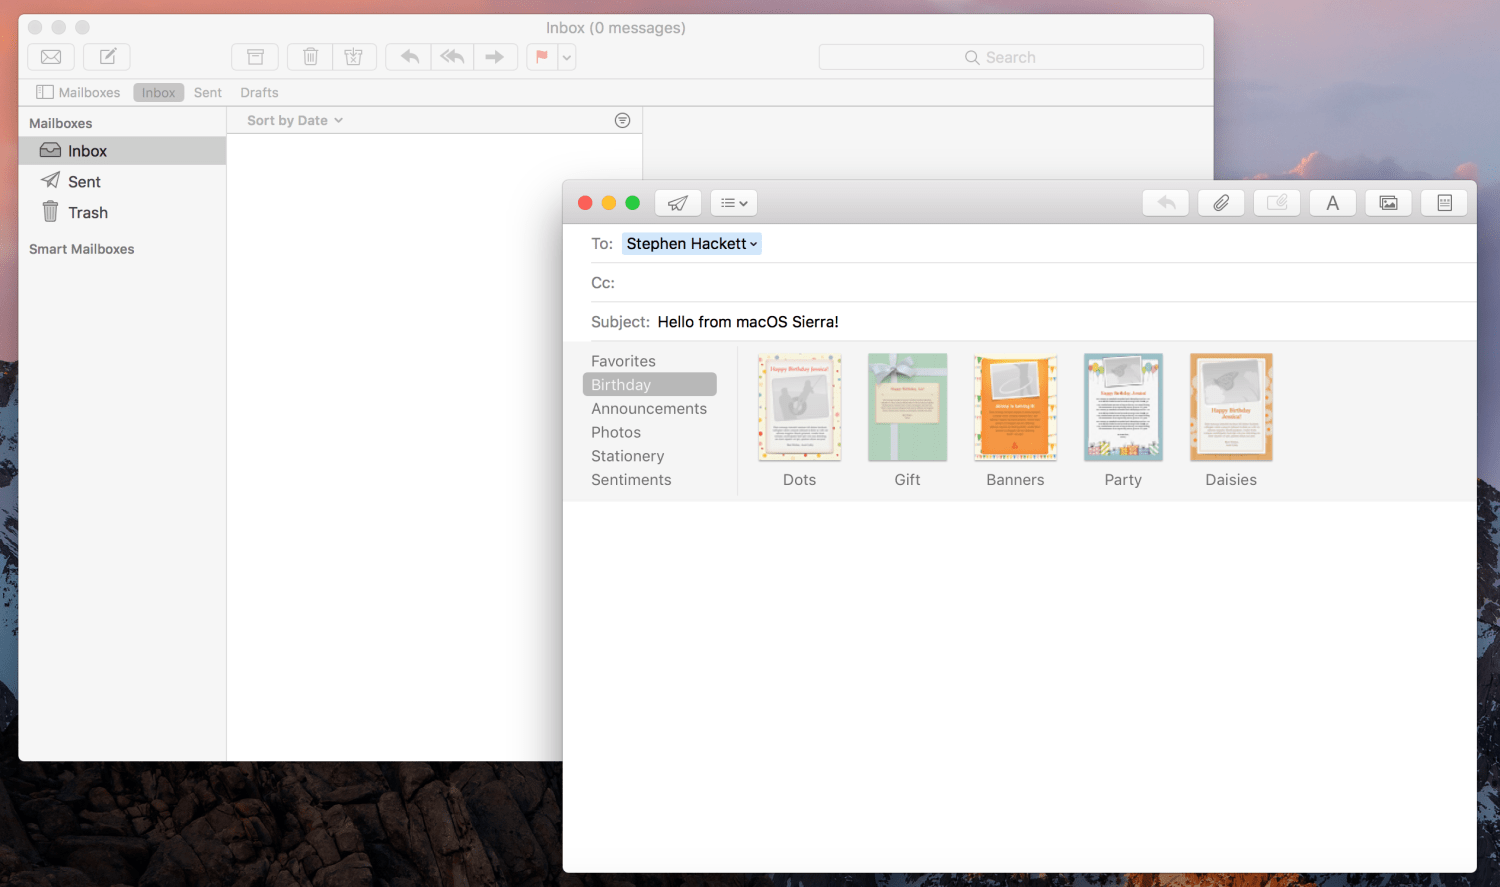This screenshot has width=1500, height=887.
Task: Select the Stationery category in the template list
Action: pos(627,456)
